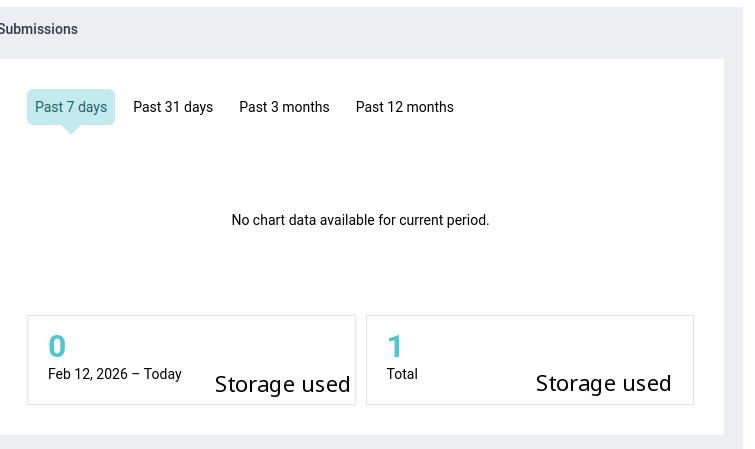The image size is (755, 449).
Task: Open the Past 3 months tab
Action: coord(284,107)
